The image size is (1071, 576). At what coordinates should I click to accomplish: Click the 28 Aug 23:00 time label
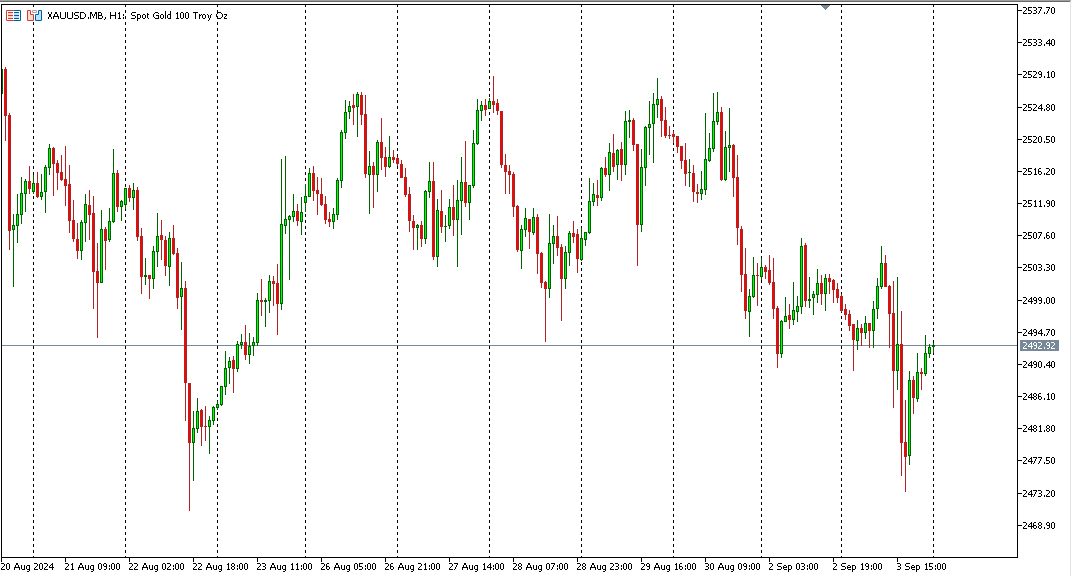(604, 566)
